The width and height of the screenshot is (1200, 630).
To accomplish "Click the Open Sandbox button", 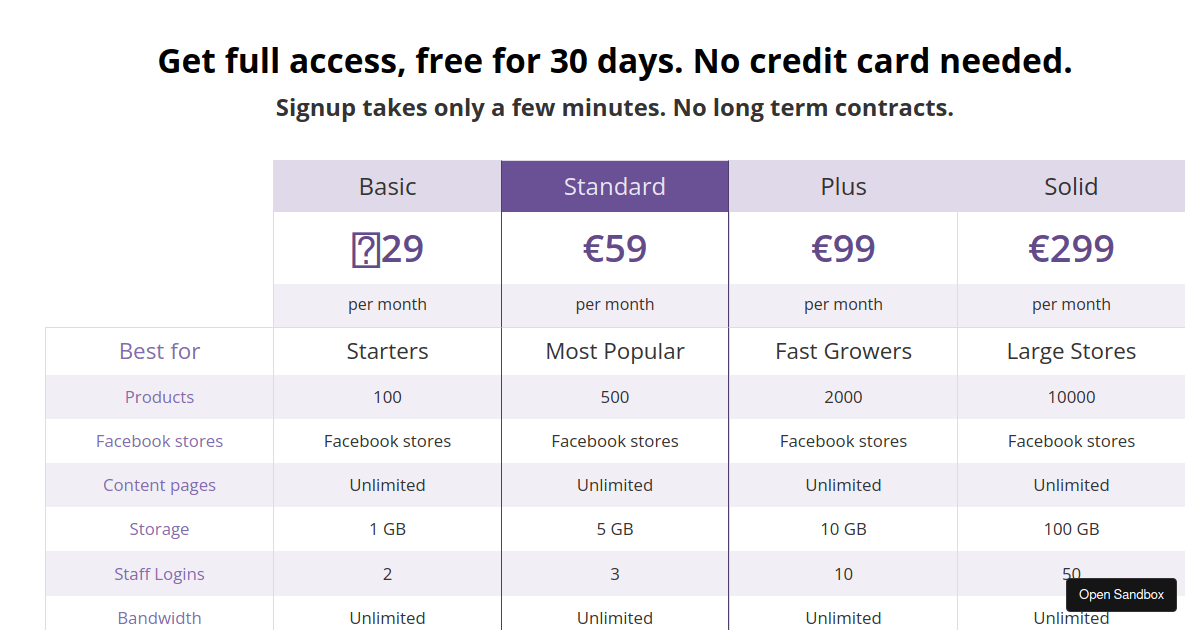I will [1121, 595].
